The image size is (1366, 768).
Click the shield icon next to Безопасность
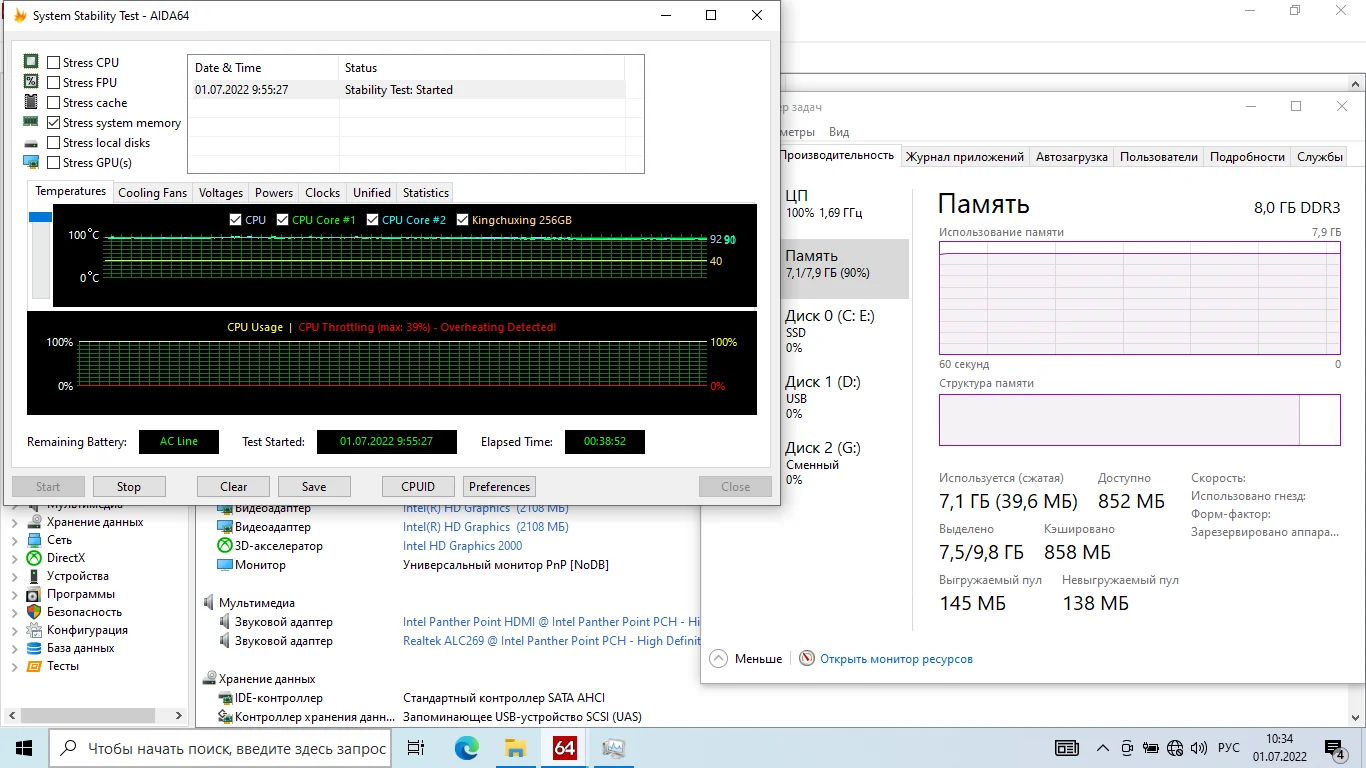click(34, 612)
